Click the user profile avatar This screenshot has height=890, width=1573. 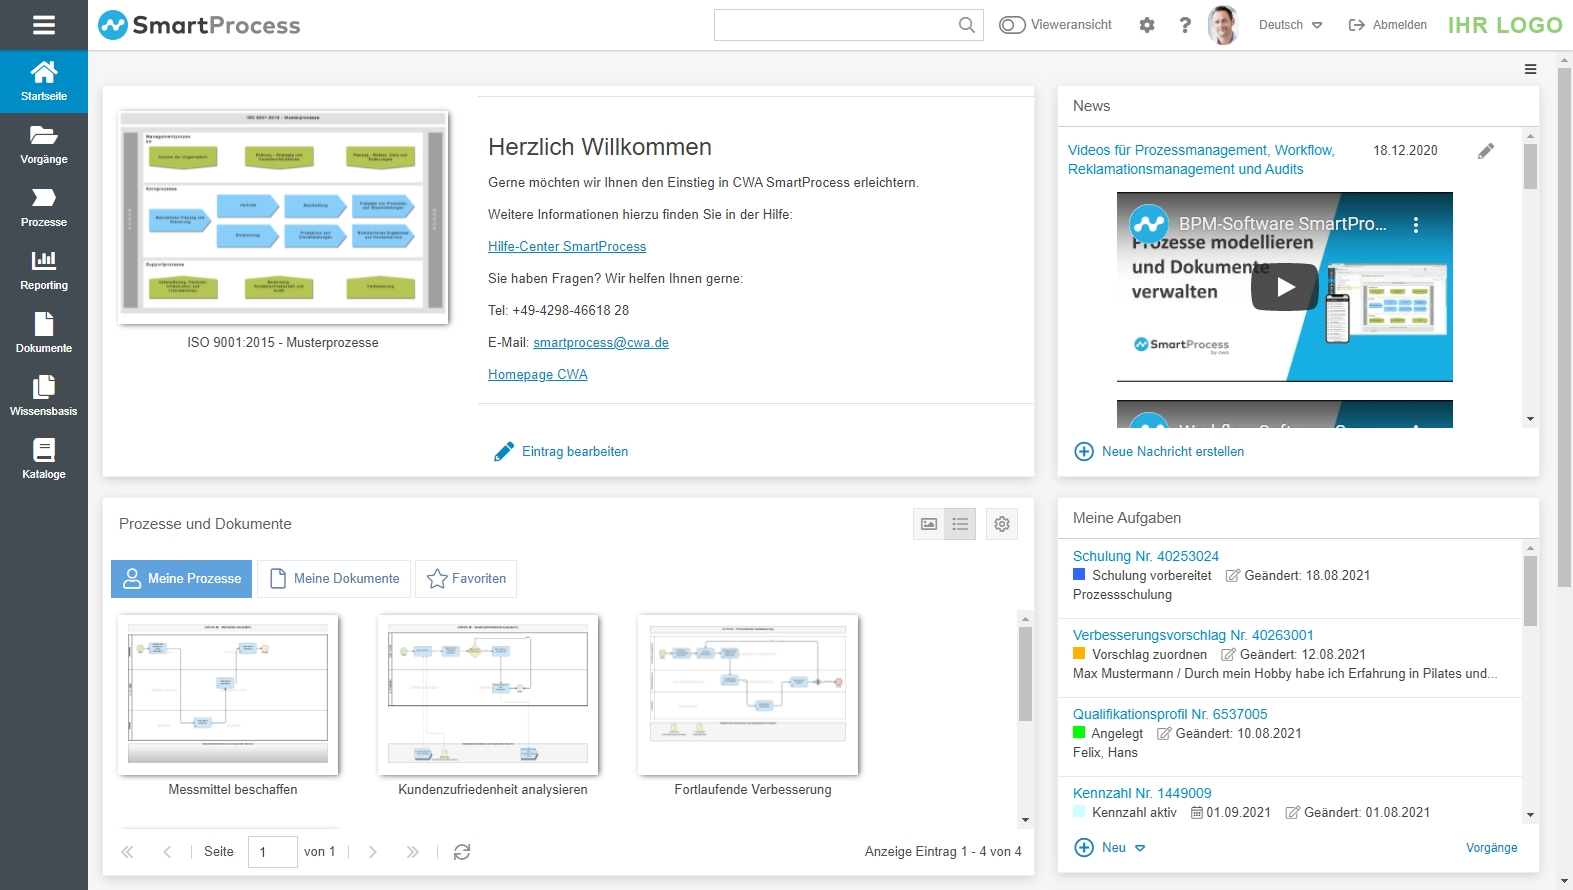(1223, 25)
